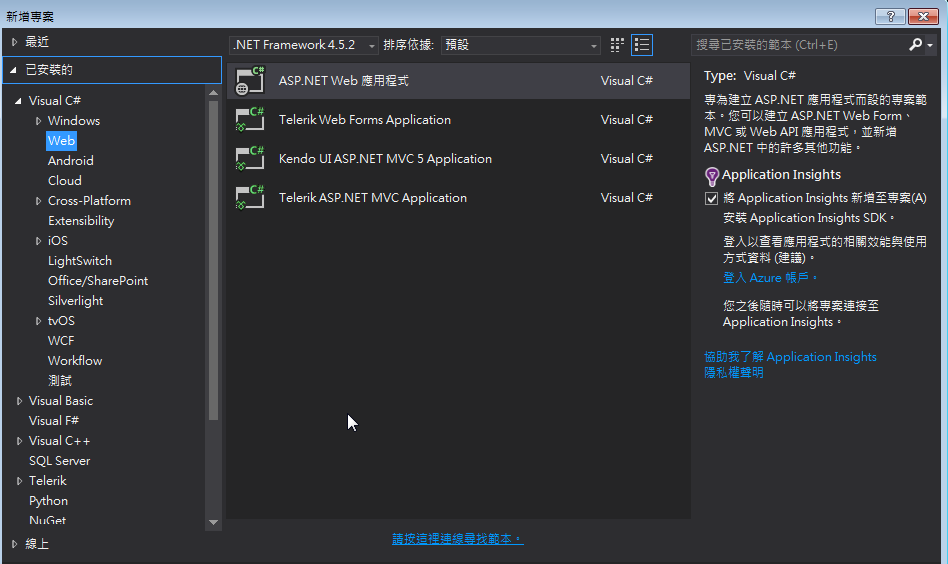The width and height of the screenshot is (948, 564).
Task: Select the Cloud category
Action: (65, 181)
